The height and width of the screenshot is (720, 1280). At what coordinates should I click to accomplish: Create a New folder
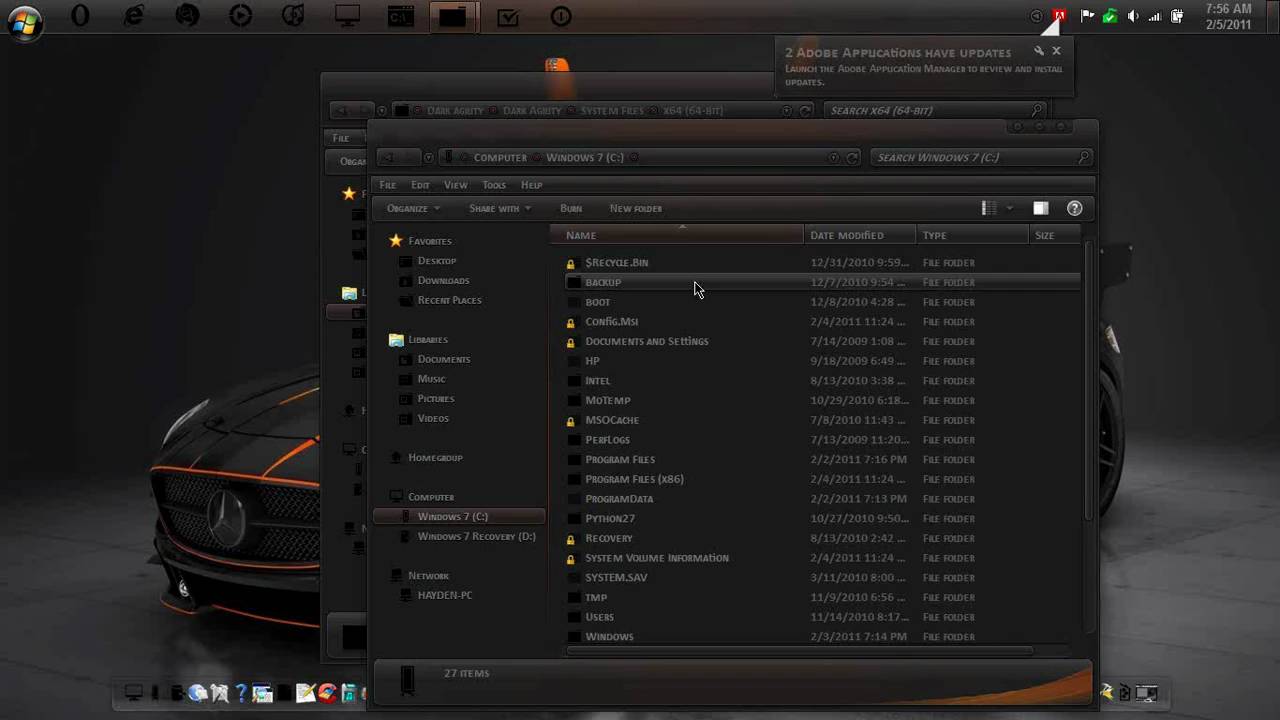point(636,208)
